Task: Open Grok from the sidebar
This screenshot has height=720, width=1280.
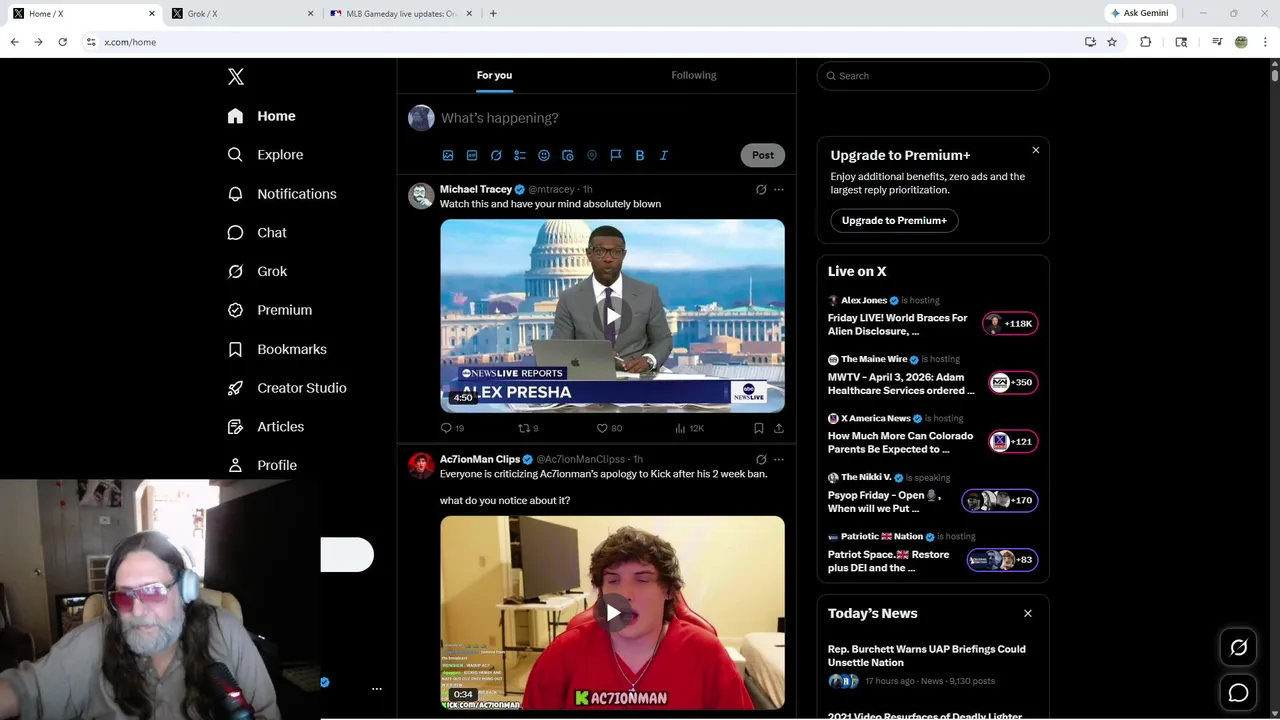Action: [x=257, y=271]
